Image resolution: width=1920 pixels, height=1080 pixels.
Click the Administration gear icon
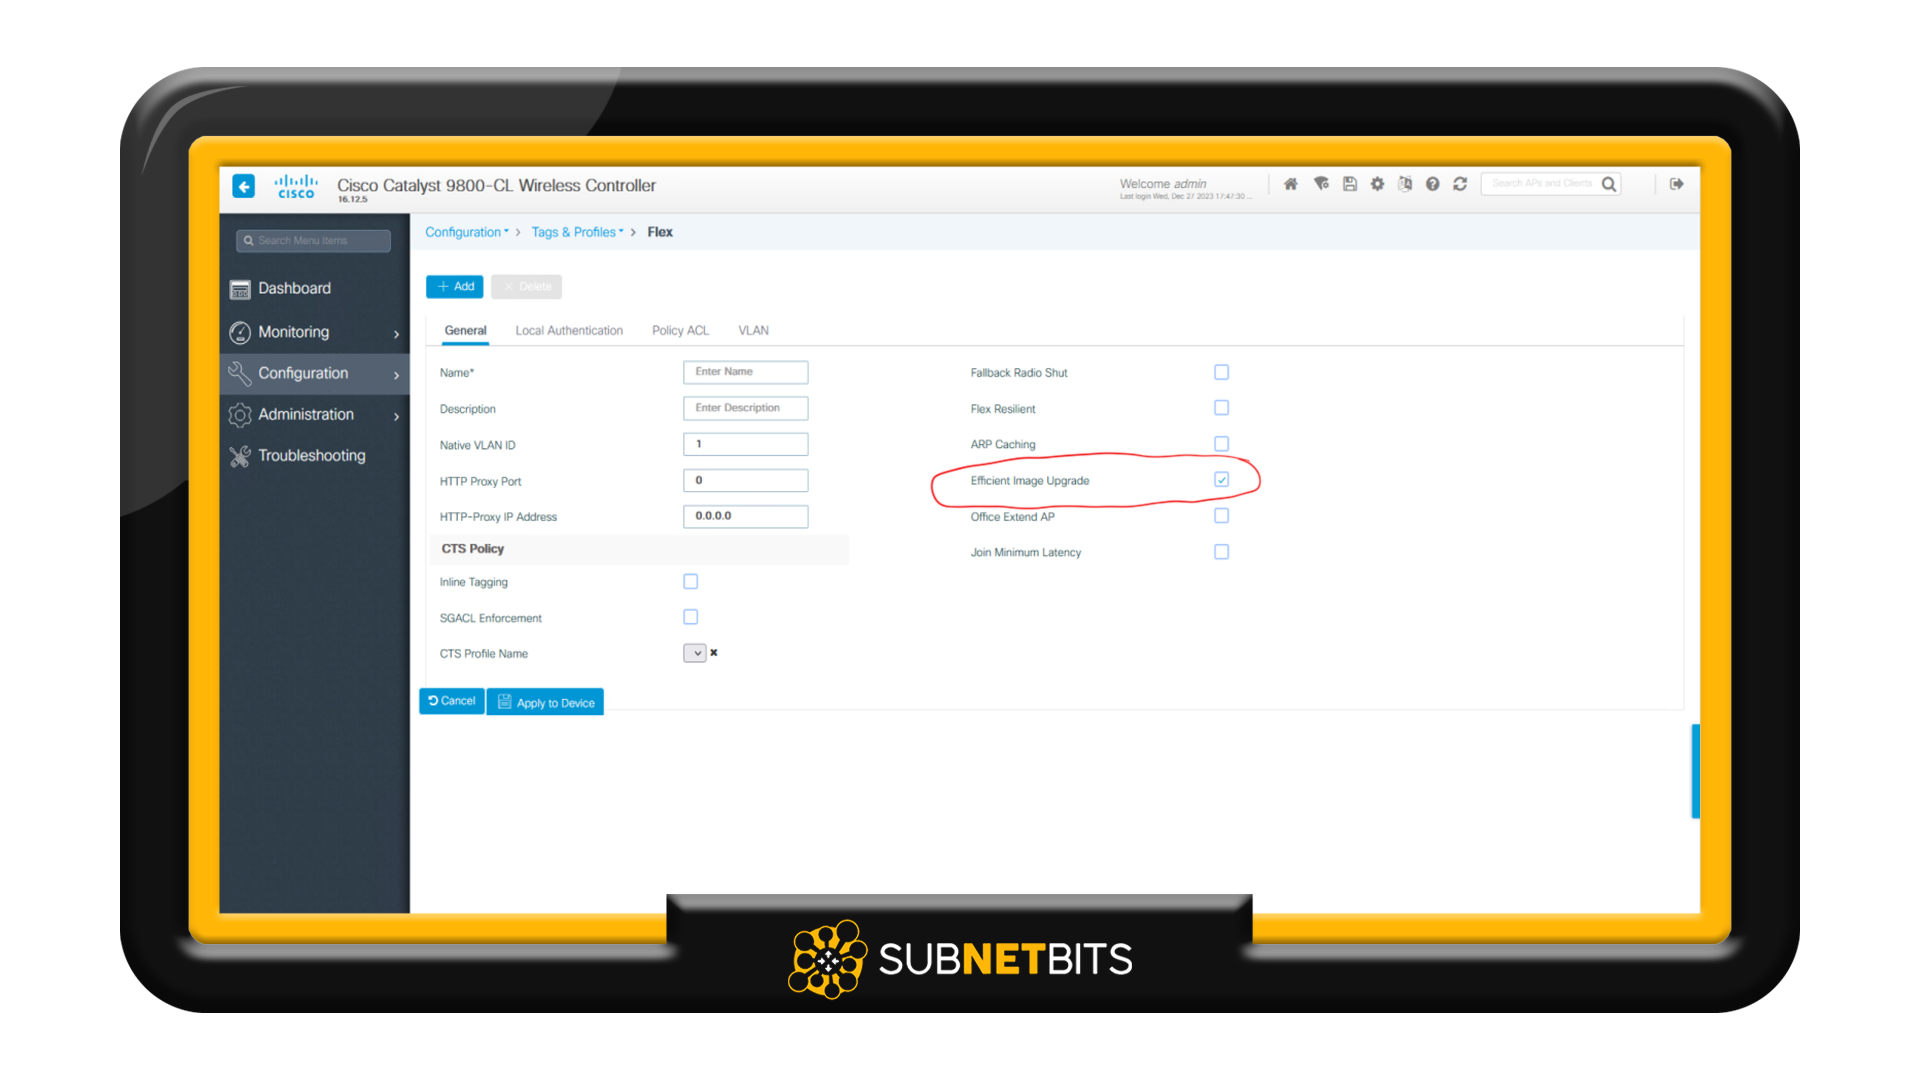(x=240, y=414)
